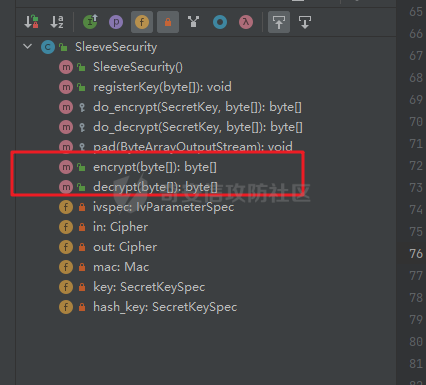
Task: Click line number 76 in gutter
Action: coord(416,254)
